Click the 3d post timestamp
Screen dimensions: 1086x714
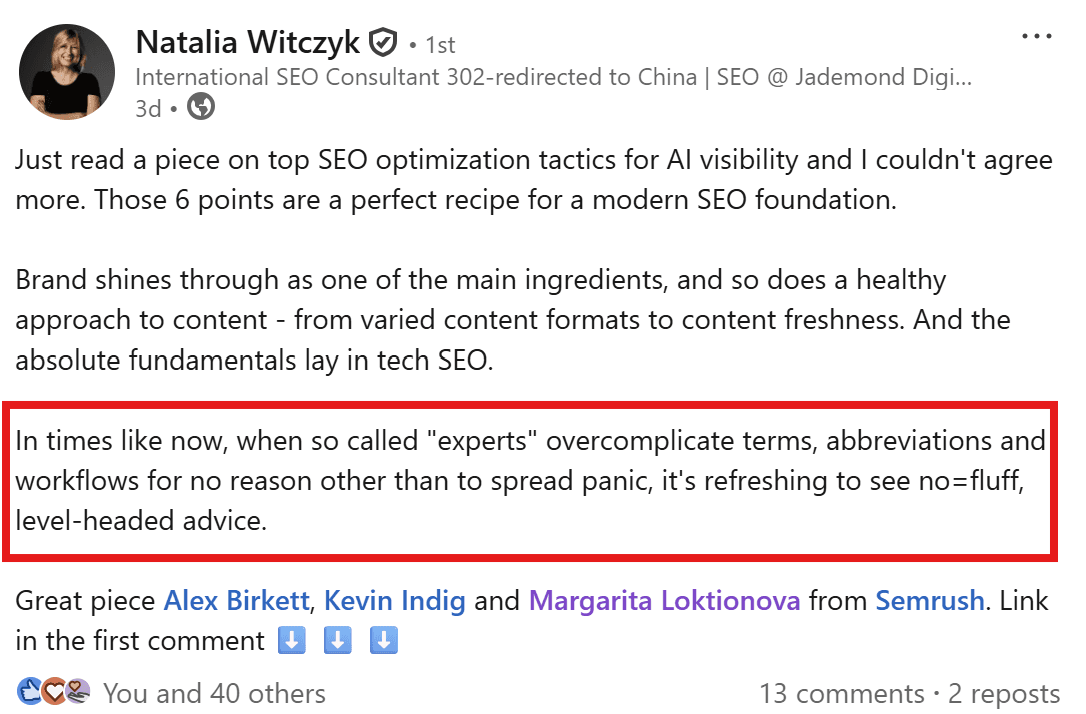pos(148,108)
